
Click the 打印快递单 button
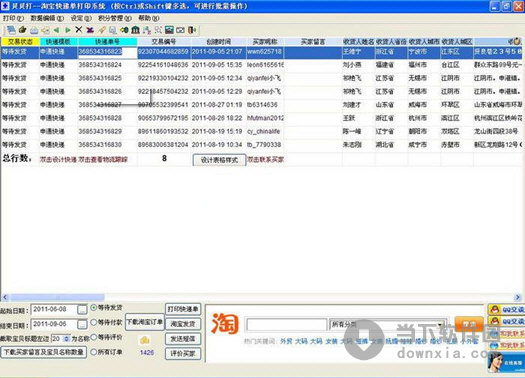tap(183, 309)
